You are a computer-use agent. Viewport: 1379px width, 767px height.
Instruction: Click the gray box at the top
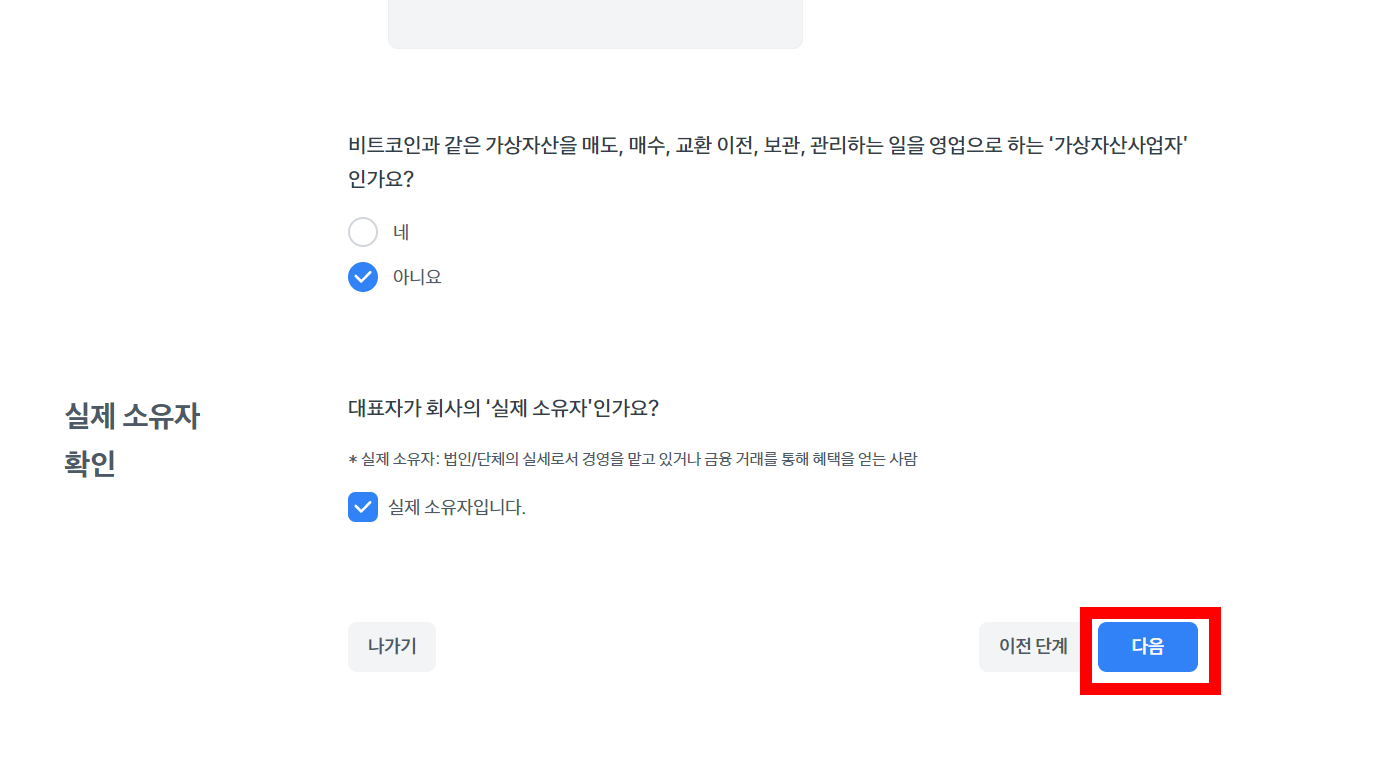(x=595, y=24)
